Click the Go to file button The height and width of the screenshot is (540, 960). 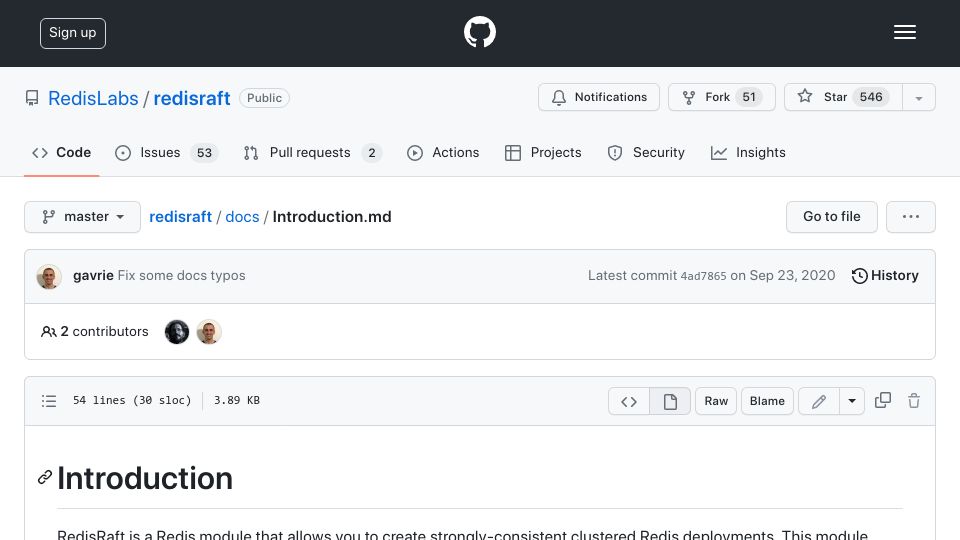tap(831, 217)
